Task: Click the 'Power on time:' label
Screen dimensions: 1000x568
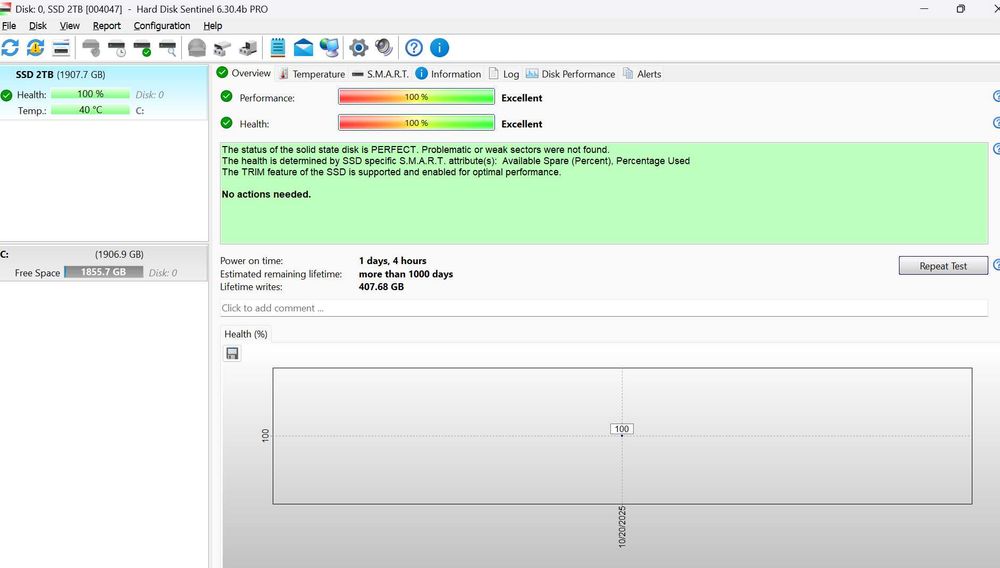Action: 251,261
